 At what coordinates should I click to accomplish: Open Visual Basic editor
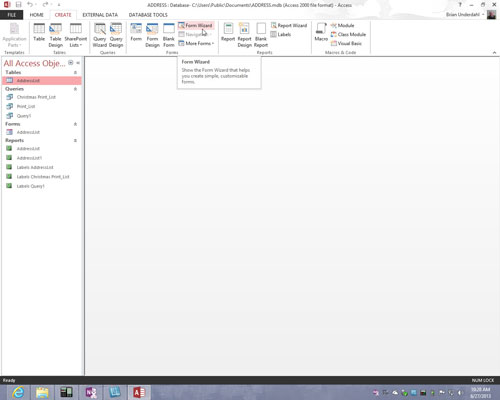click(346, 43)
